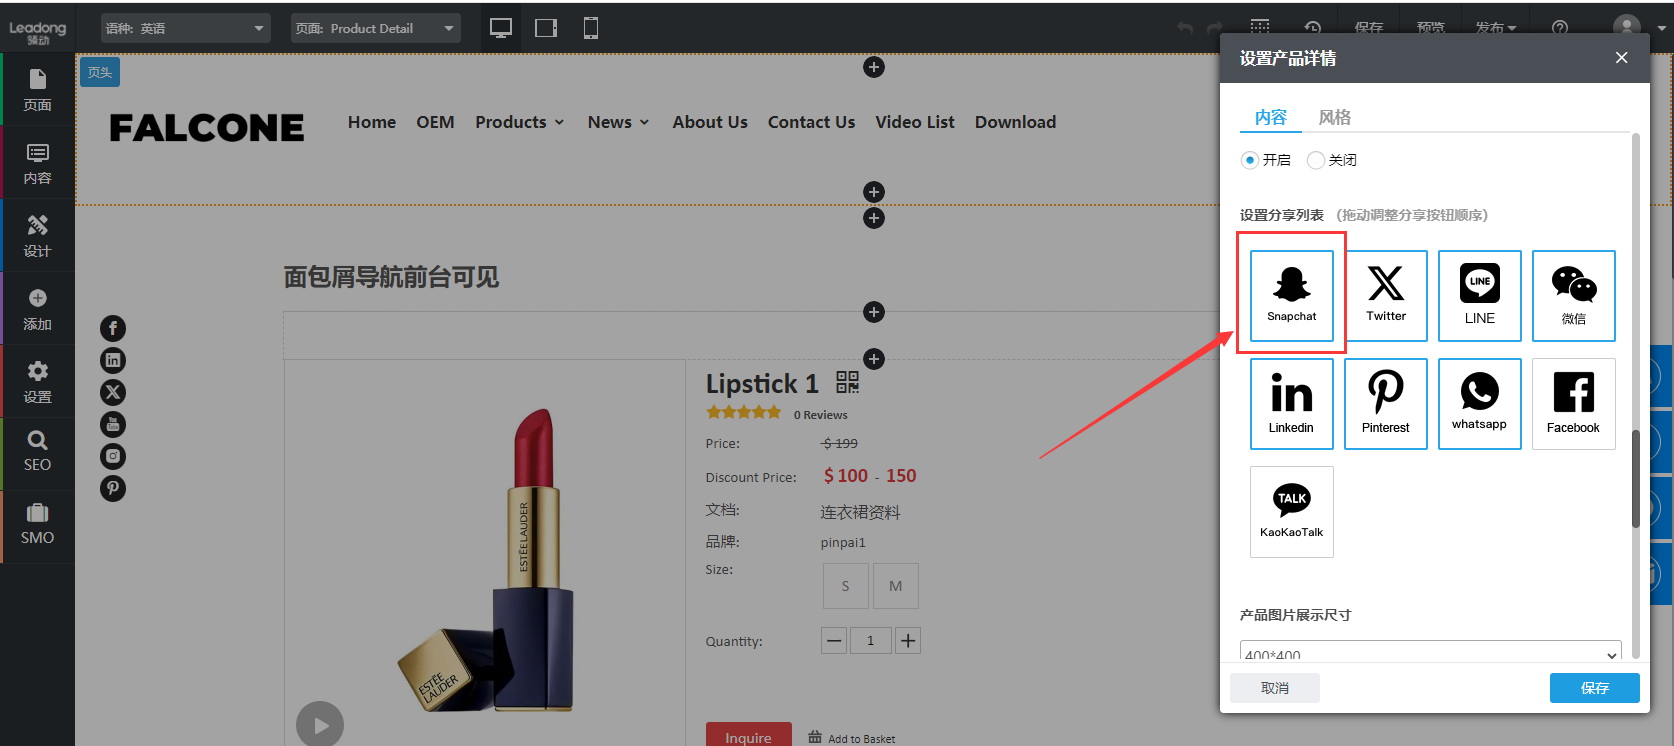The width and height of the screenshot is (1674, 746).
Task: Click the 取消 cancel button
Action: click(x=1274, y=688)
